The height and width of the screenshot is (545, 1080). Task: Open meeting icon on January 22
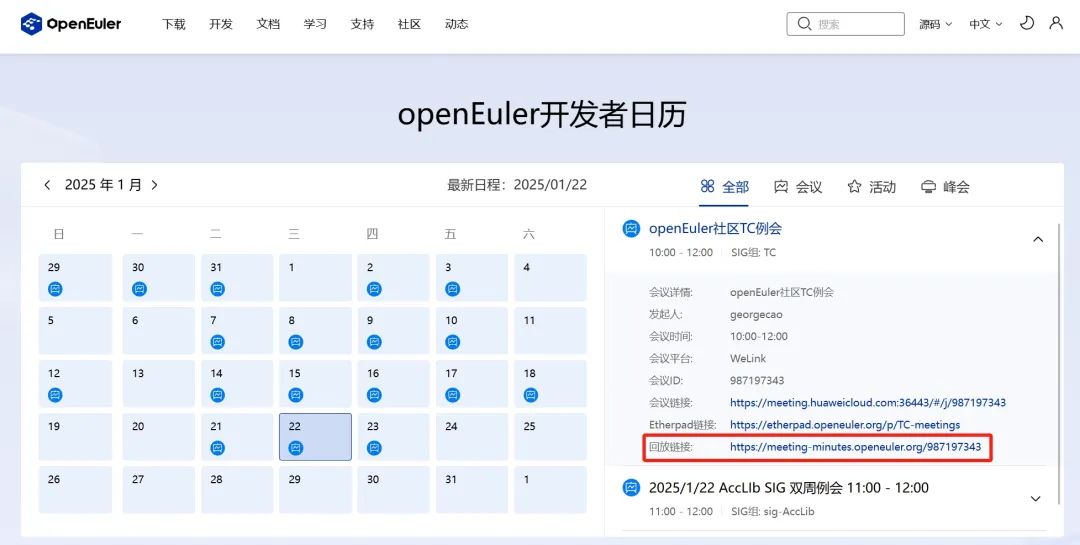pyautogui.click(x=295, y=448)
